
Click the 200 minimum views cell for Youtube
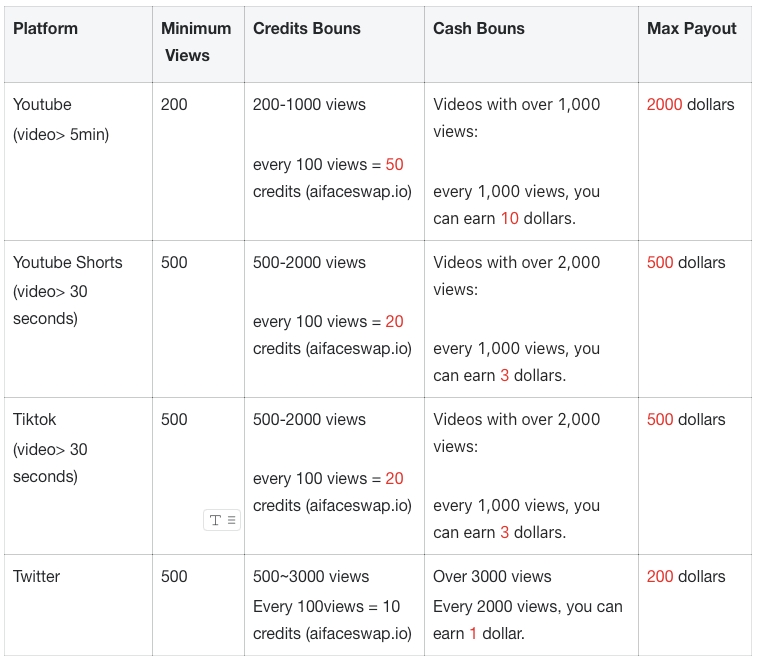coord(198,162)
